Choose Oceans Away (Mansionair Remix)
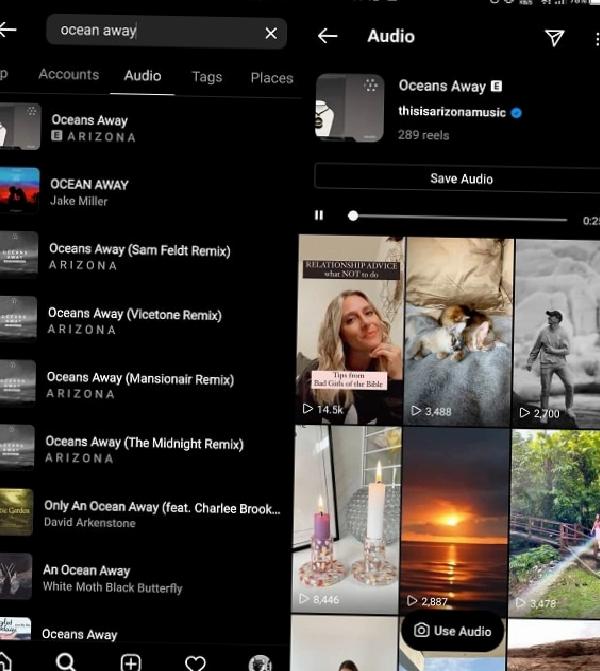The width and height of the screenshot is (600, 671). pyautogui.click(x=146, y=384)
